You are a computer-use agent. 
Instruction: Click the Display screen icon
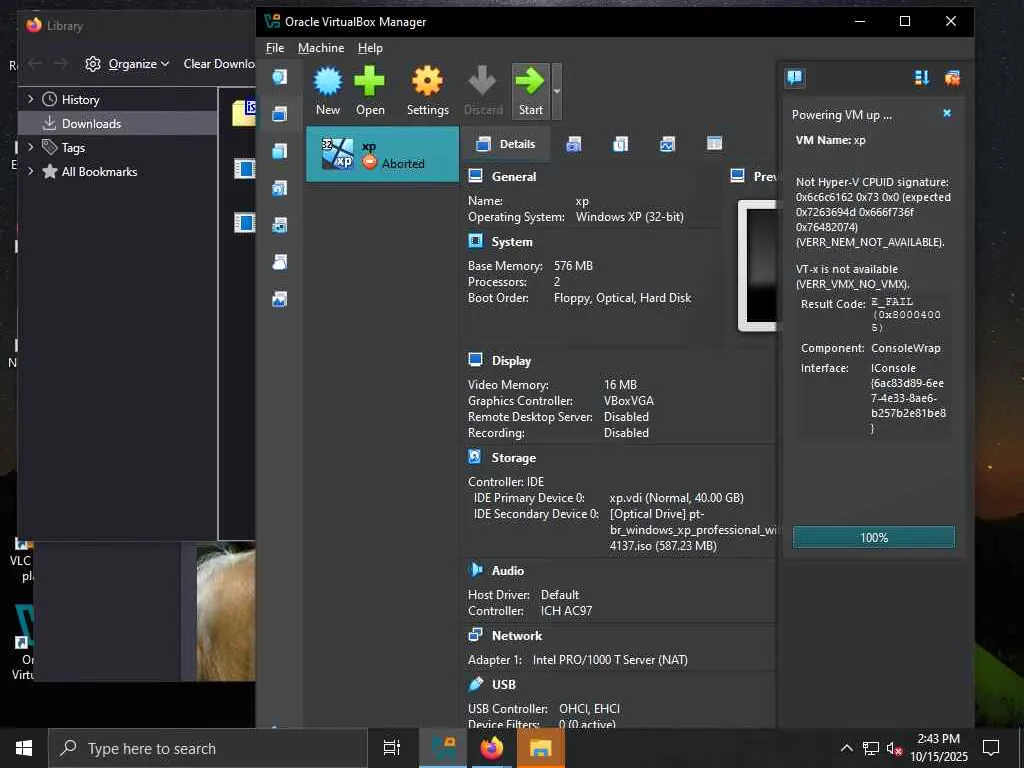(x=475, y=360)
